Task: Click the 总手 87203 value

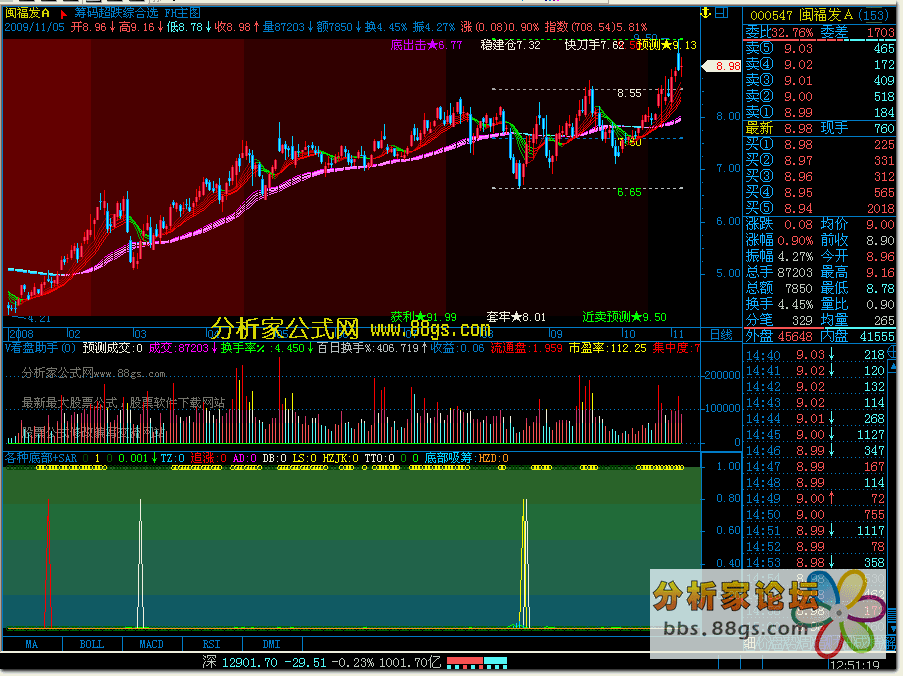Action: (x=795, y=272)
